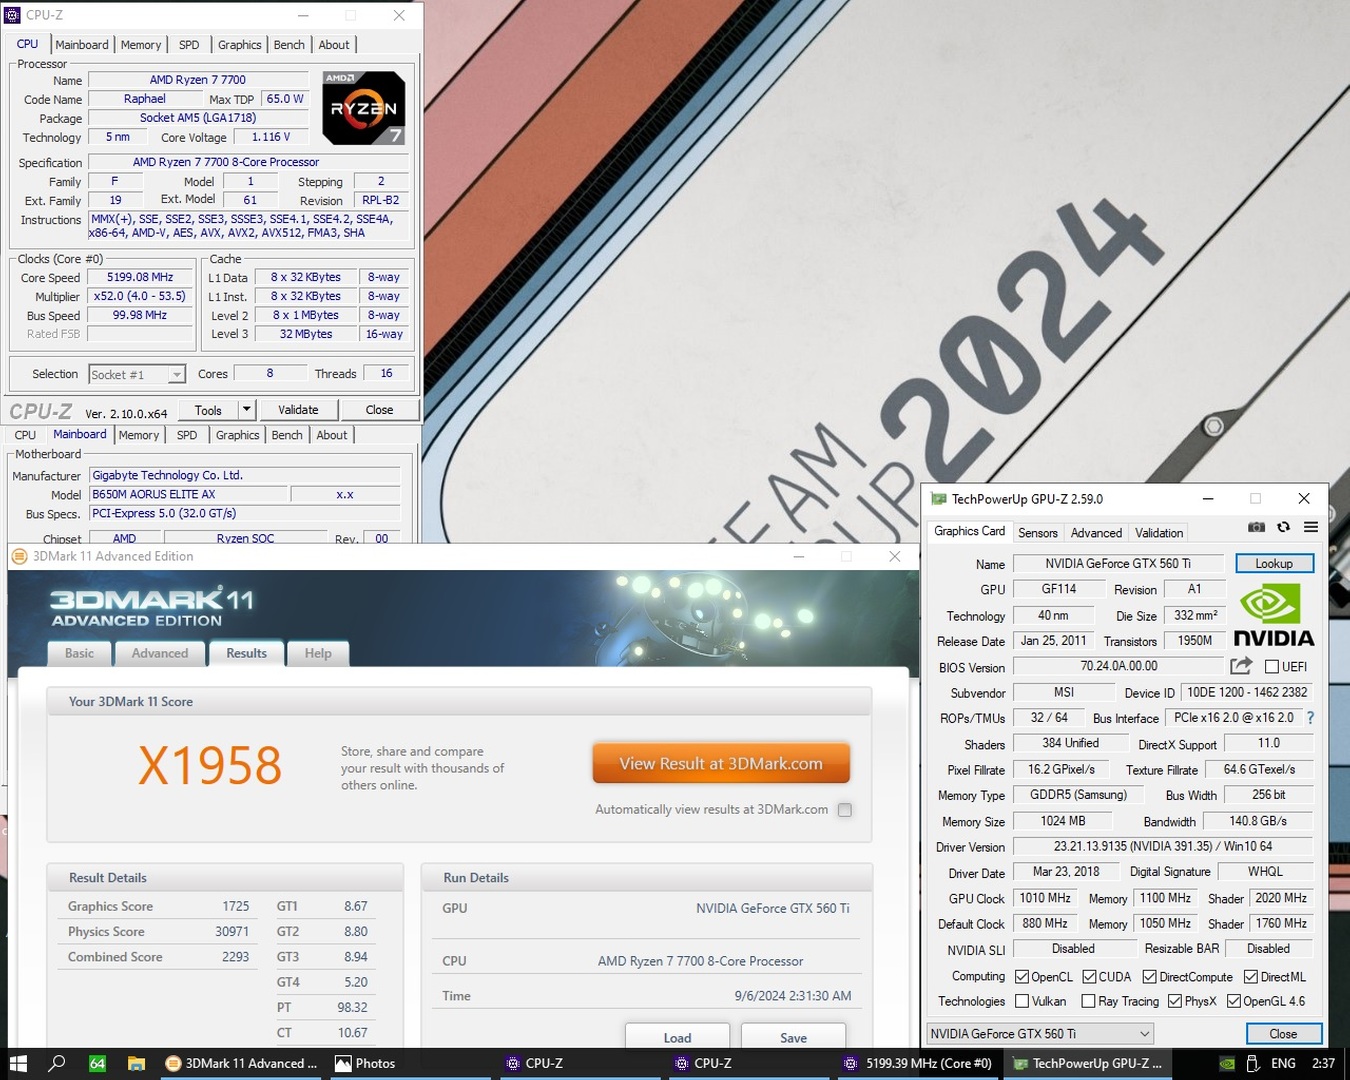The height and width of the screenshot is (1080, 1350).
Task: Click the BIOS export share icon in GPU-Z
Action: tap(1241, 666)
